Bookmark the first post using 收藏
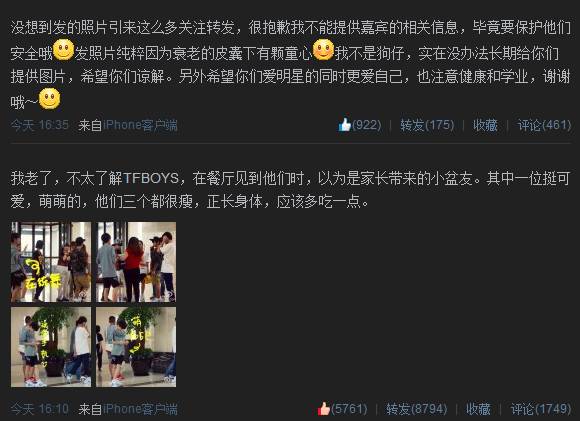Image resolution: width=580 pixels, height=421 pixels. [x=485, y=125]
